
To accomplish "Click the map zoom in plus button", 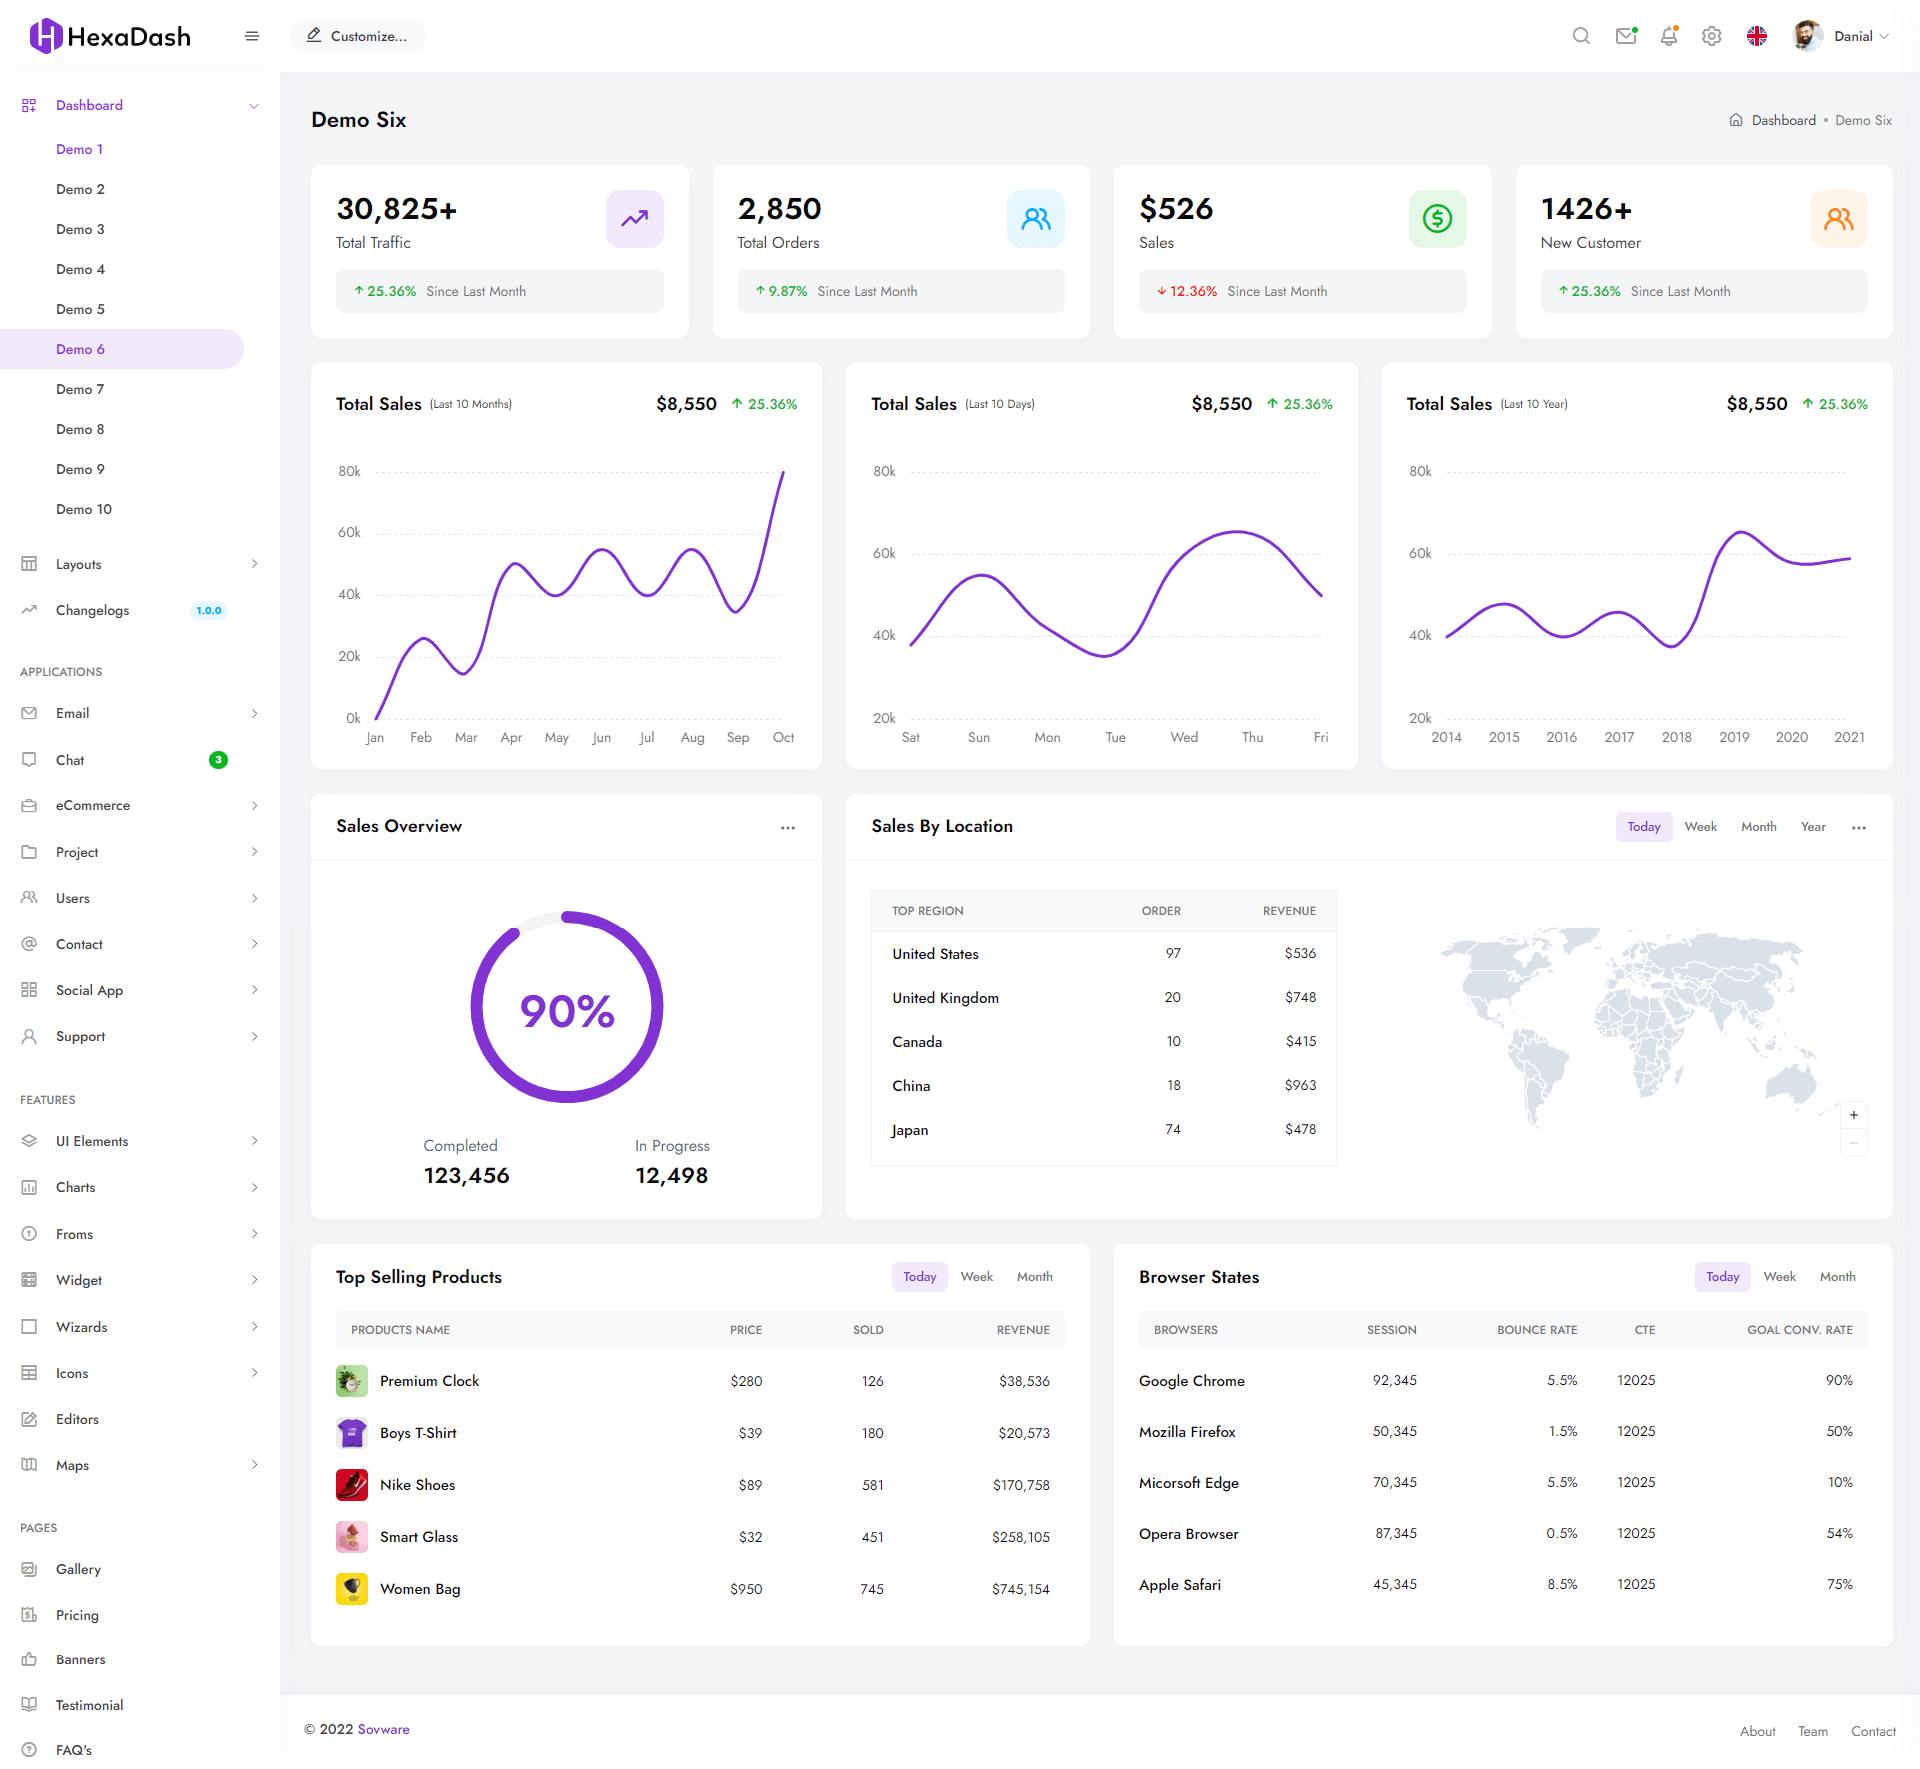I will 1854,1115.
